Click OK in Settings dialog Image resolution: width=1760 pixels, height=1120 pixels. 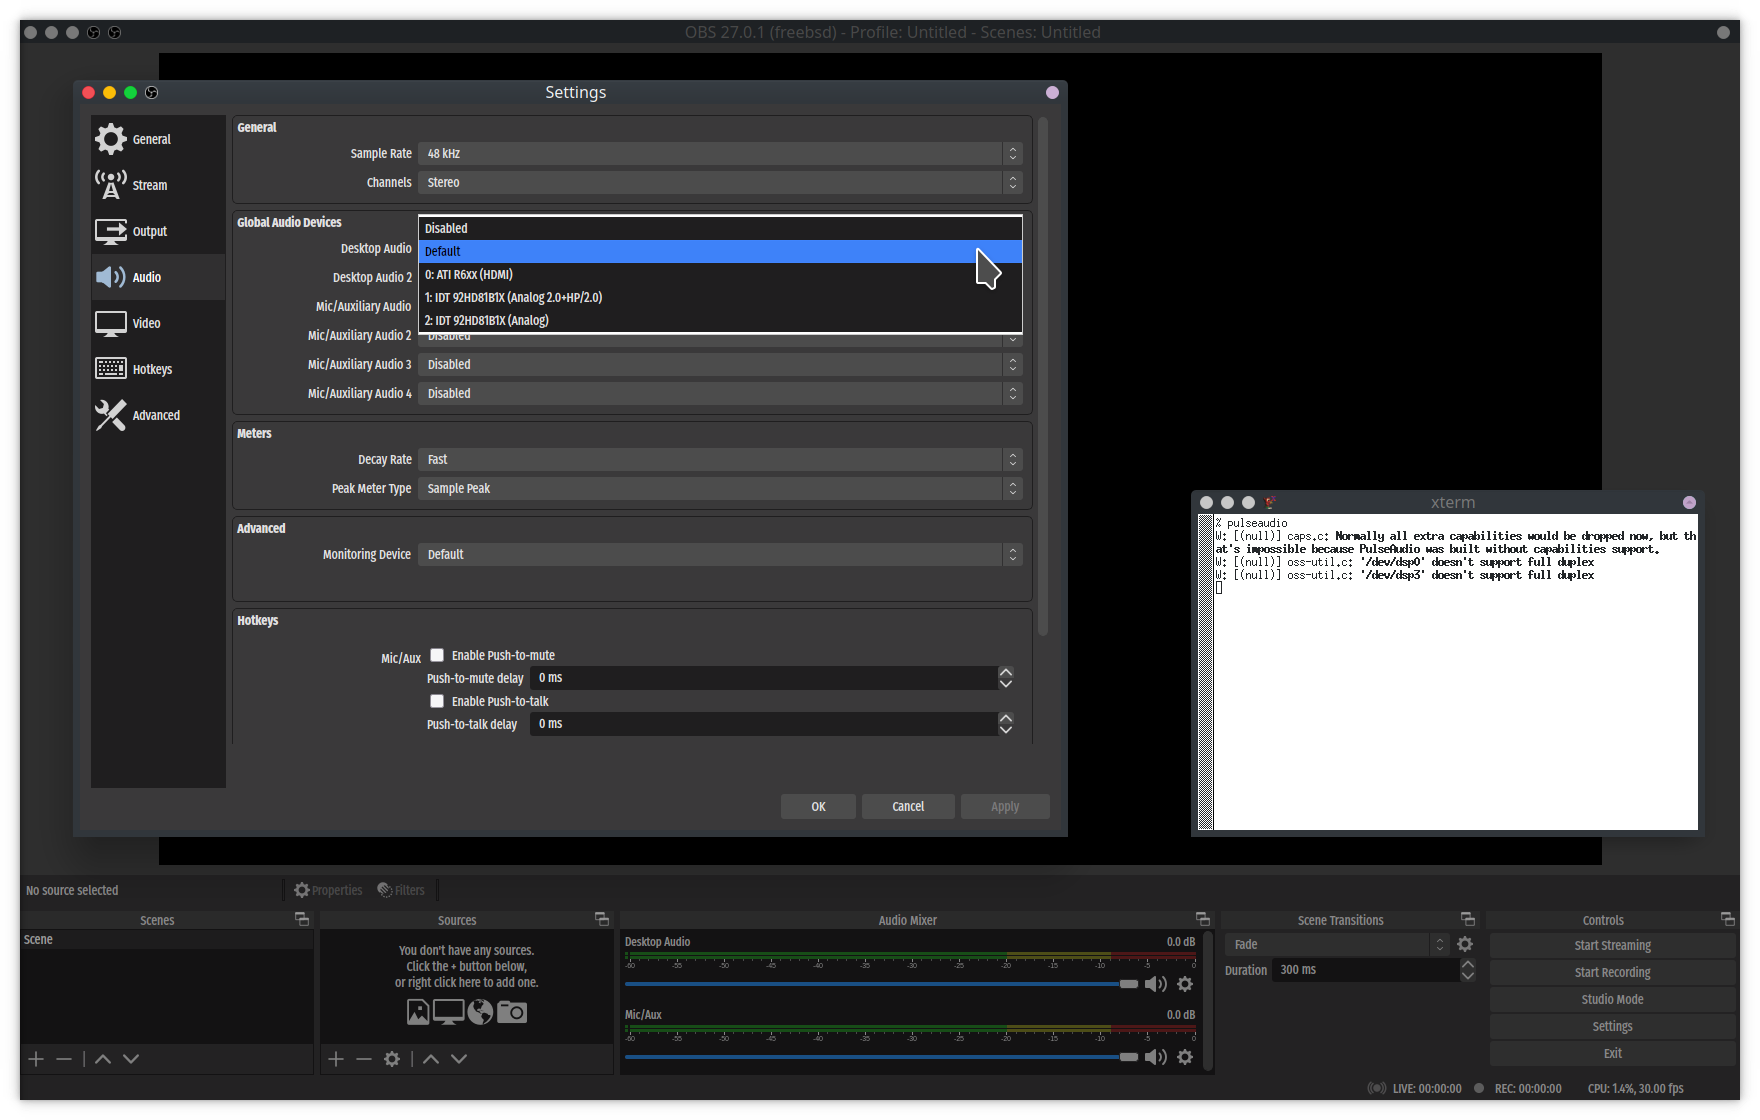pos(818,806)
